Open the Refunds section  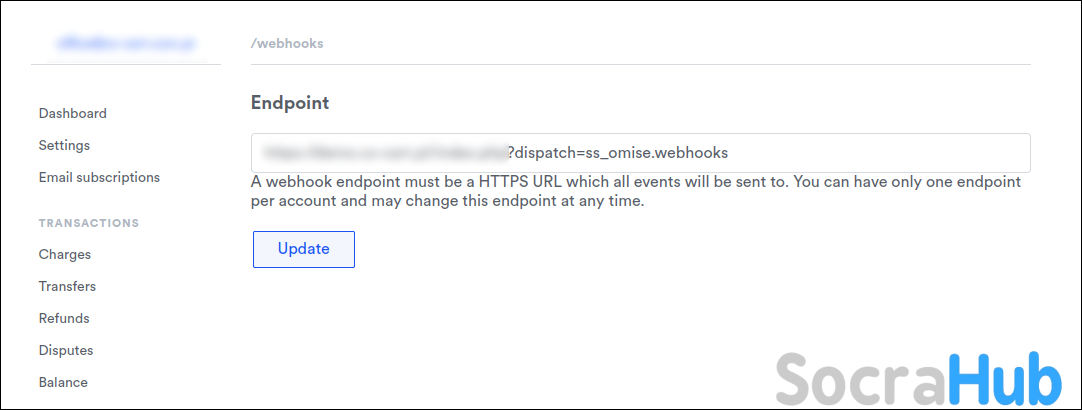click(64, 319)
